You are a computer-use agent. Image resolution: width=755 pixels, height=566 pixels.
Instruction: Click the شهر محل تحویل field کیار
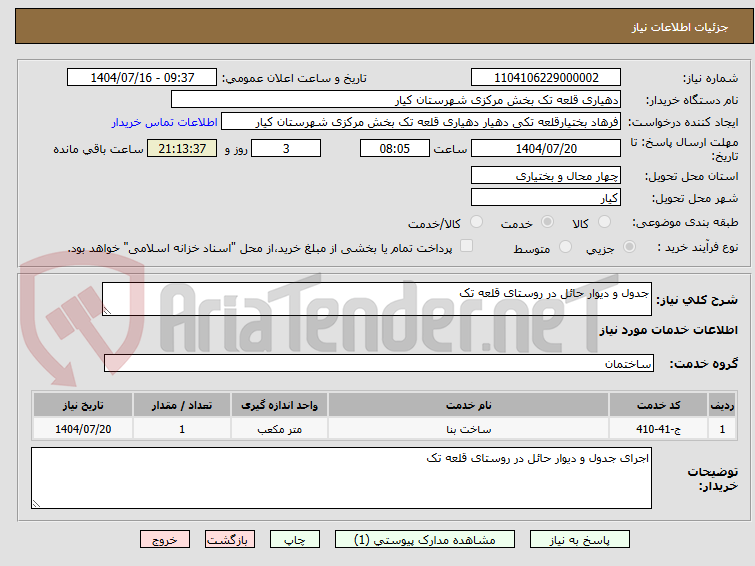[x=546, y=197]
